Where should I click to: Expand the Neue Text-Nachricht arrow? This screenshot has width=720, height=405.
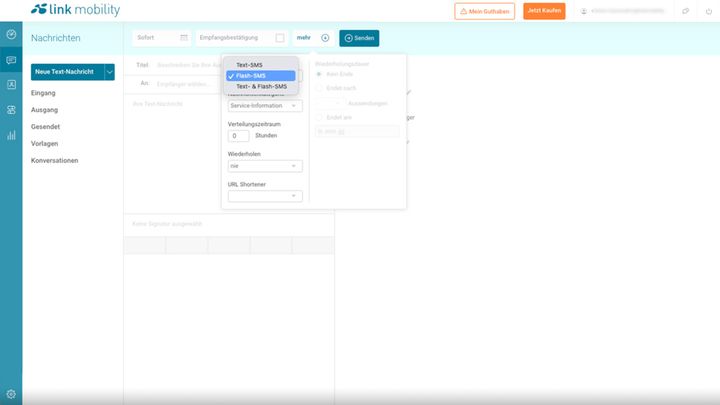click(109, 72)
